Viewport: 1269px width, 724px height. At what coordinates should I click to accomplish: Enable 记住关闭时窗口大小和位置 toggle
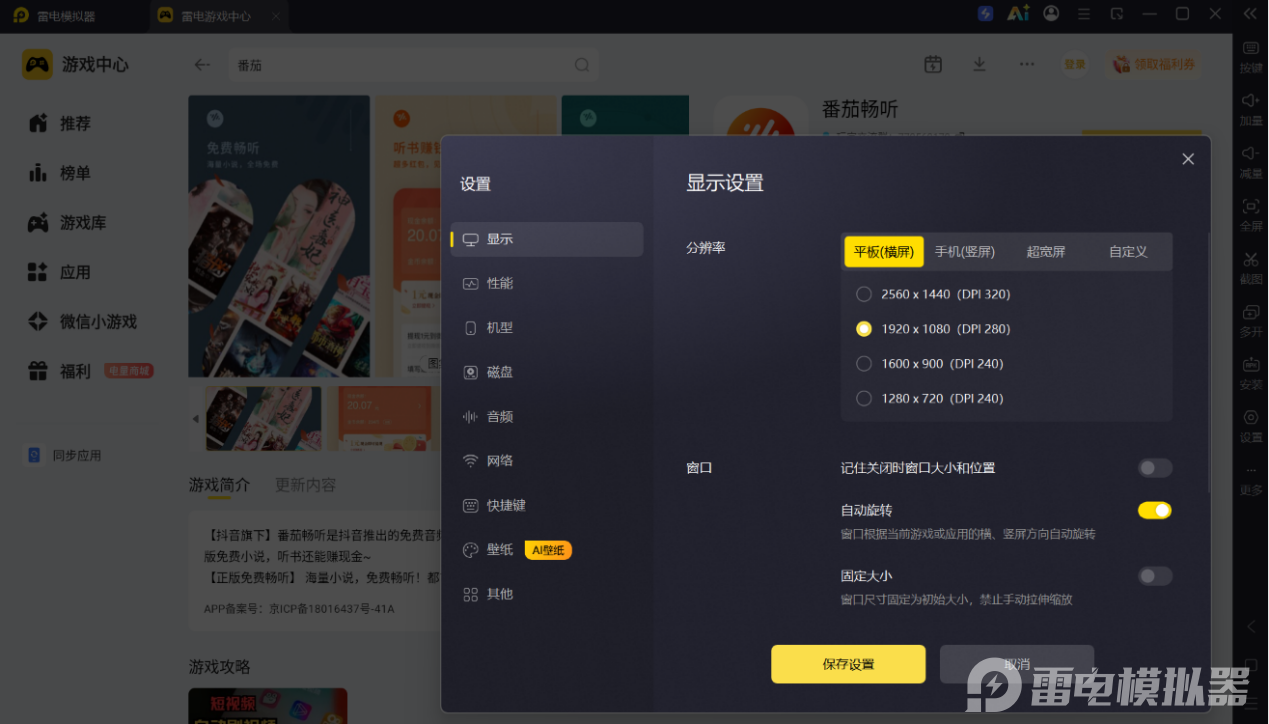pyautogui.click(x=1155, y=468)
